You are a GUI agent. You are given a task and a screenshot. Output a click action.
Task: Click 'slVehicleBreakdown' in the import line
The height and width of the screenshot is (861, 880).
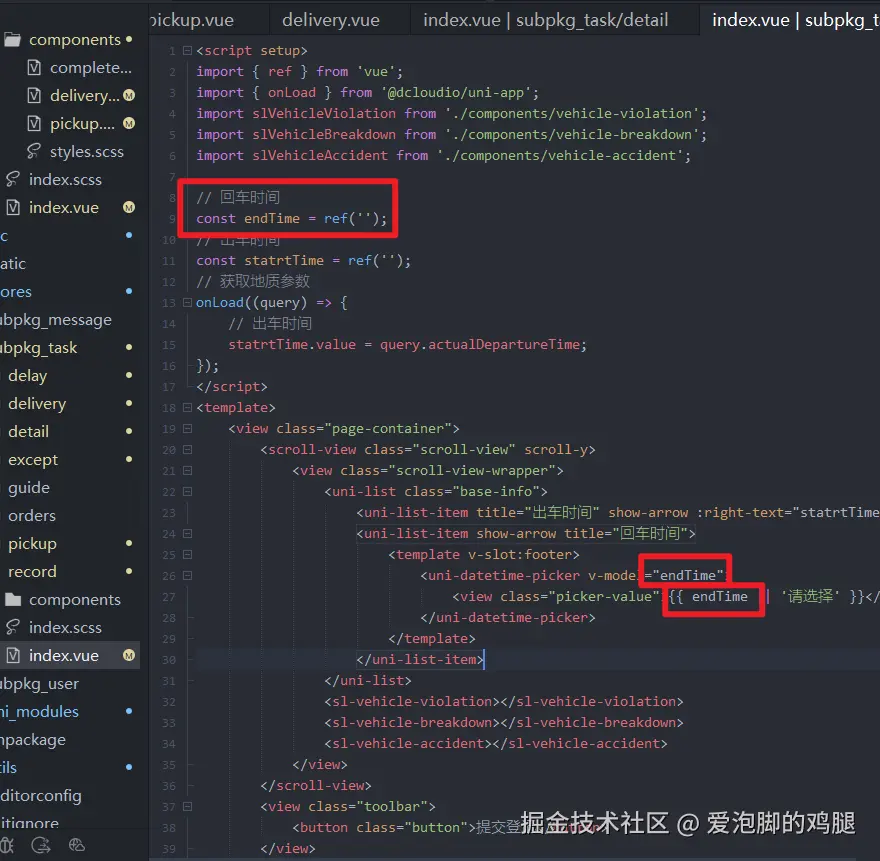(x=324, y=135)
